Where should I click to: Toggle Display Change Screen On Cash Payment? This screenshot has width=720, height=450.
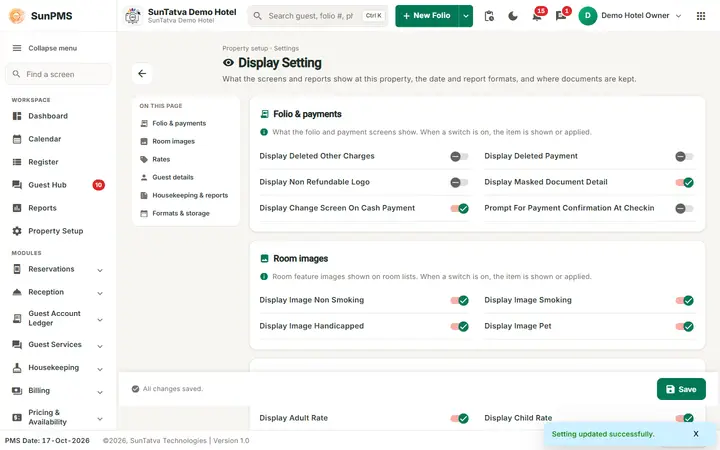459,208
